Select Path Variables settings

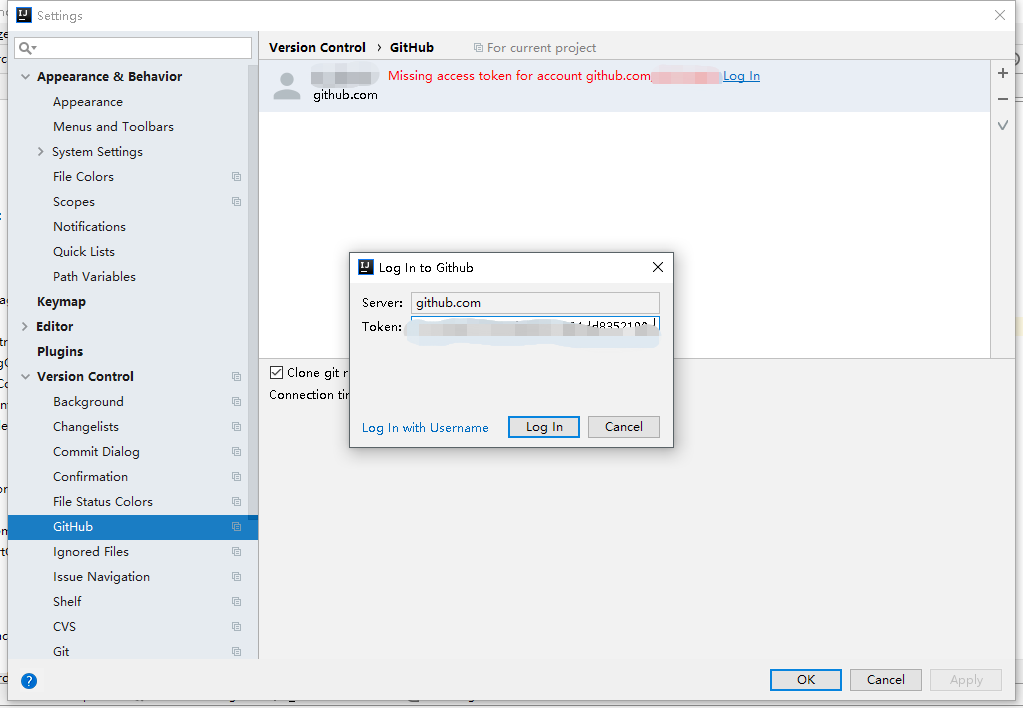[x=95, y=277]
